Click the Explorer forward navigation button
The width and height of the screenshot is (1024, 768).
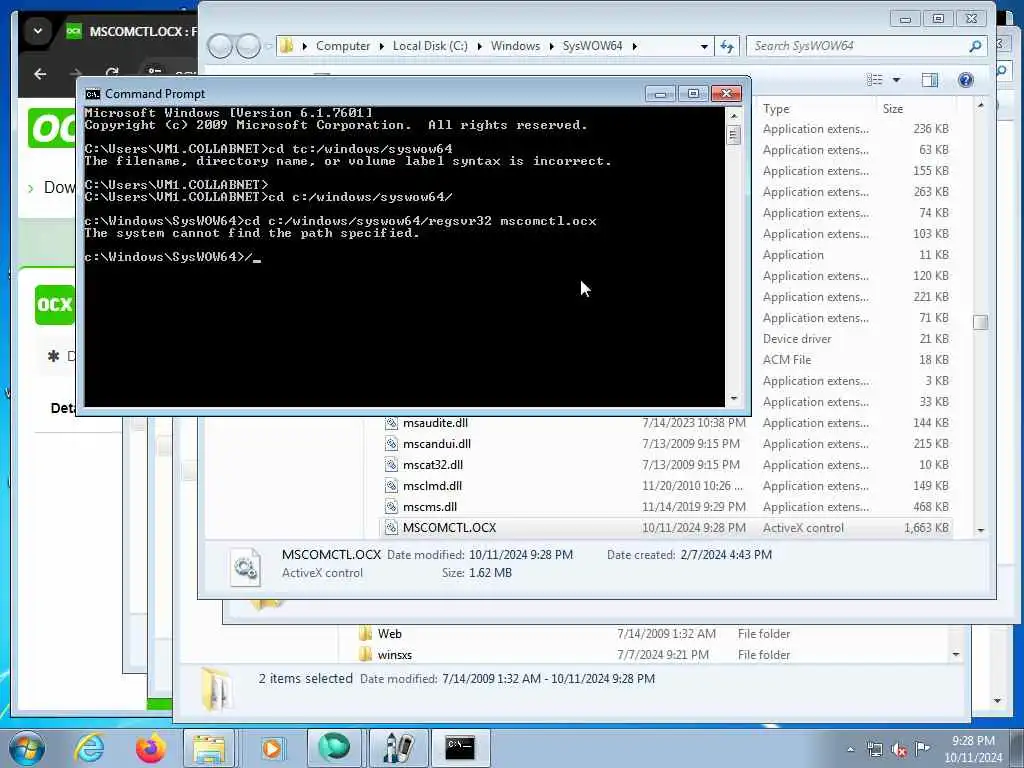click(x=248, y=46)
